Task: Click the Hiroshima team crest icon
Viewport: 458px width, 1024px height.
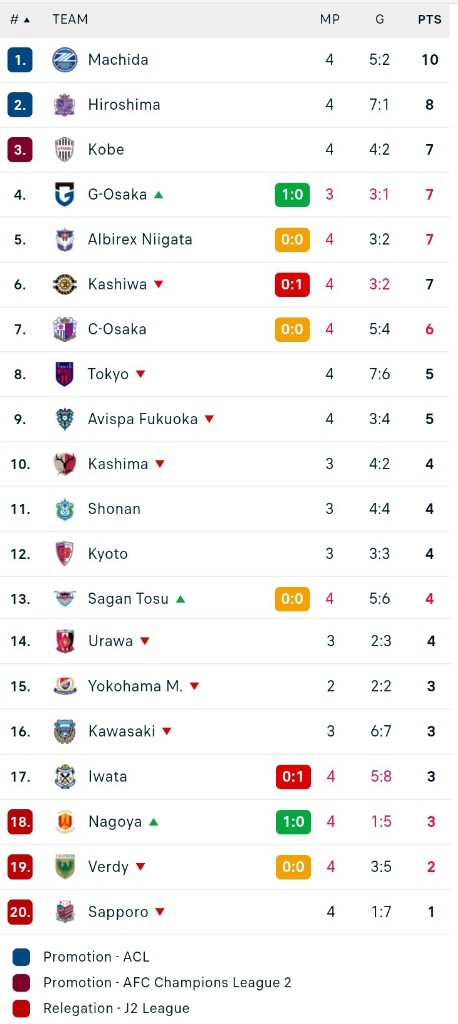Action: click(65, 104)
